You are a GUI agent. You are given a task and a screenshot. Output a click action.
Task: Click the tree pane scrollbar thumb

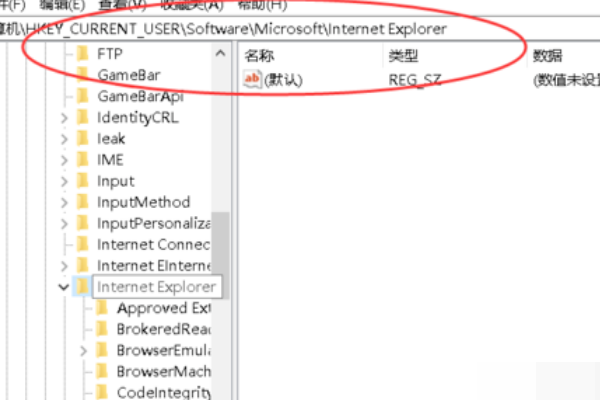221,256
